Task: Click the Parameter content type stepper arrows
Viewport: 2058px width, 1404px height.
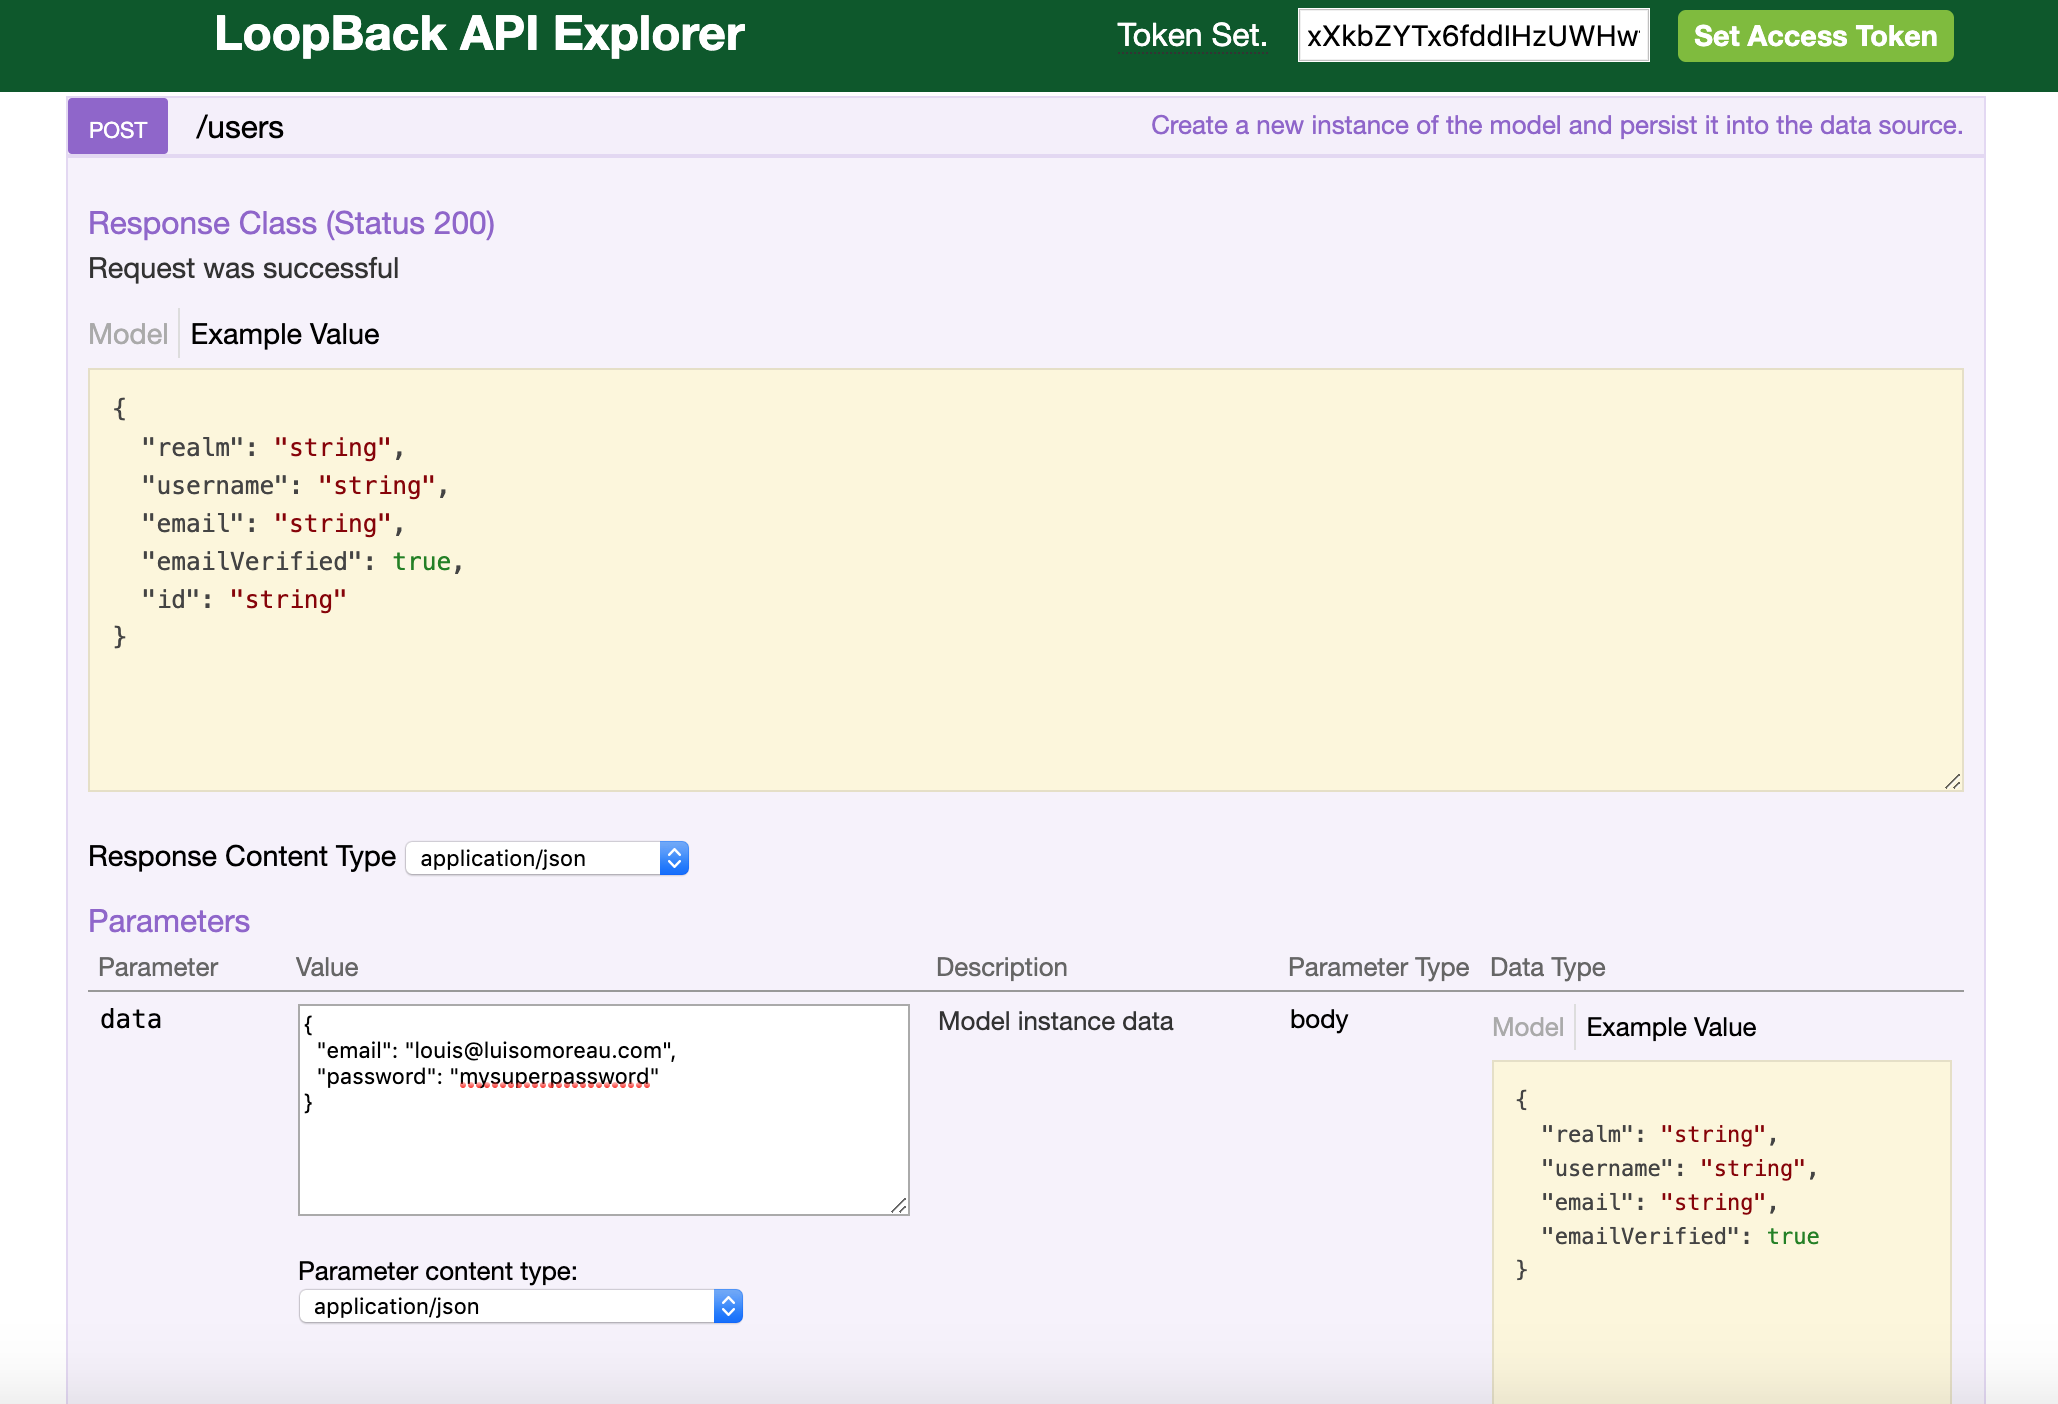Action: [728, 1306]
